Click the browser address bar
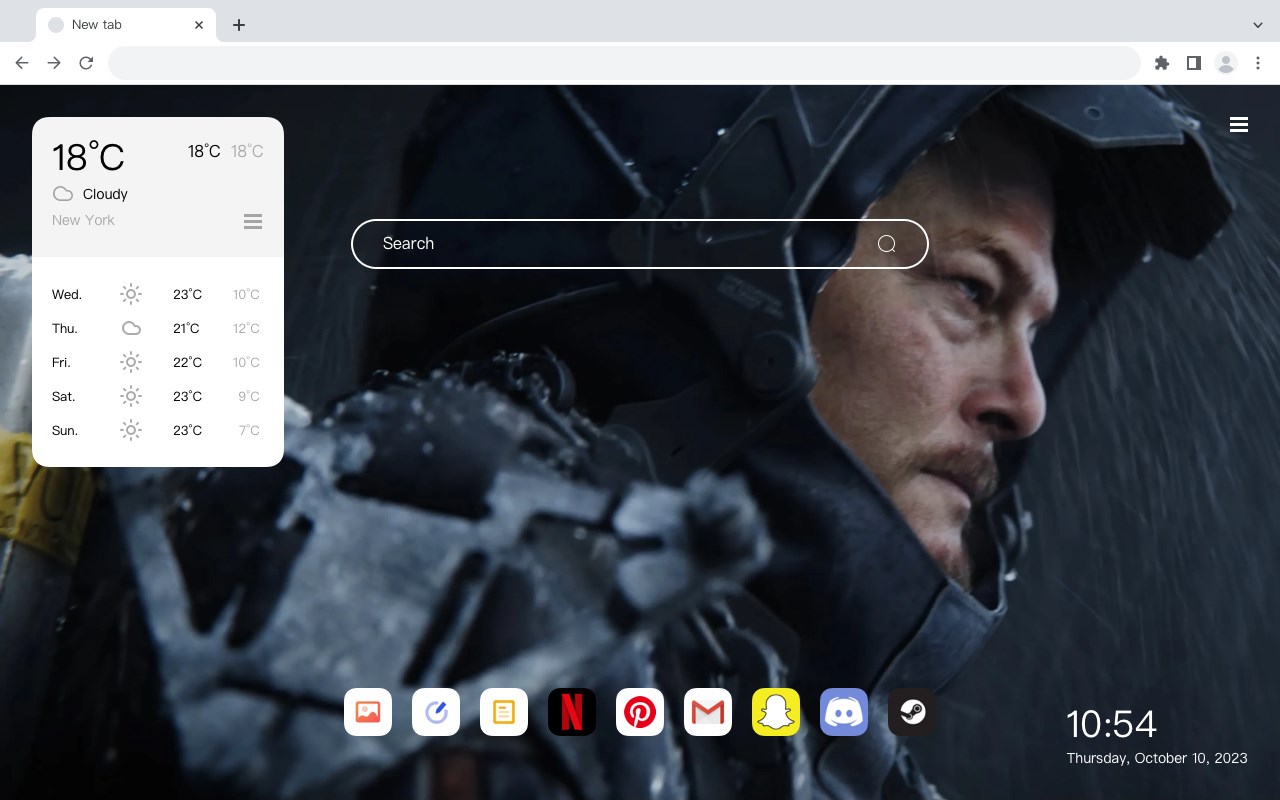This screenshot has height=800, width=1280. [624, 63]
